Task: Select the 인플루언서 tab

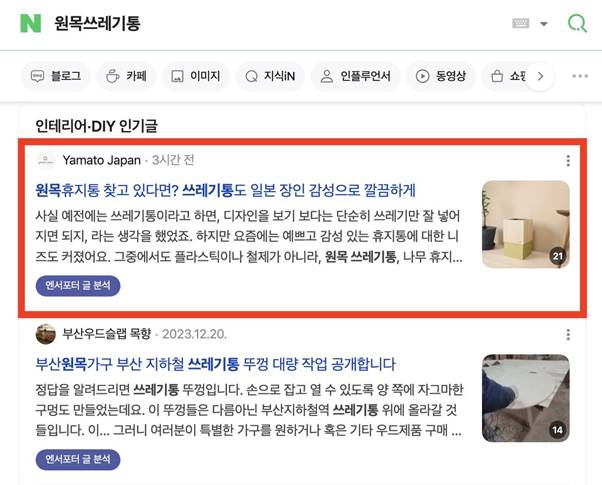Action: (x=356, y=76)
